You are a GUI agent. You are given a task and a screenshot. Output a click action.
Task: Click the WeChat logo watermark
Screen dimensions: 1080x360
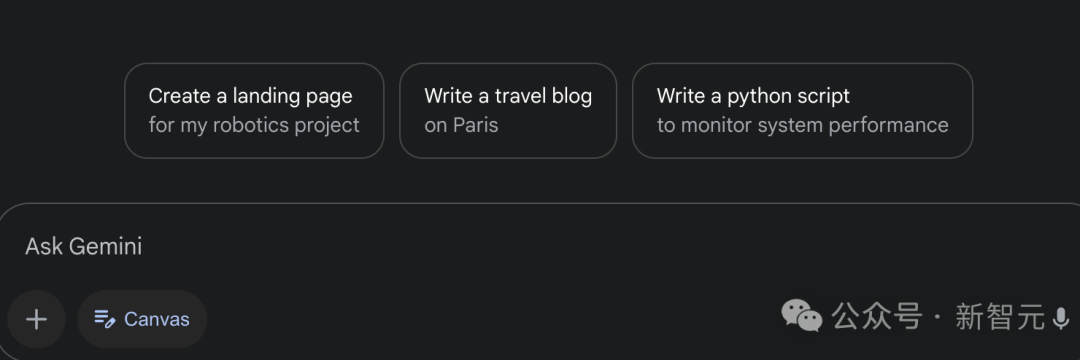(802, 316)
